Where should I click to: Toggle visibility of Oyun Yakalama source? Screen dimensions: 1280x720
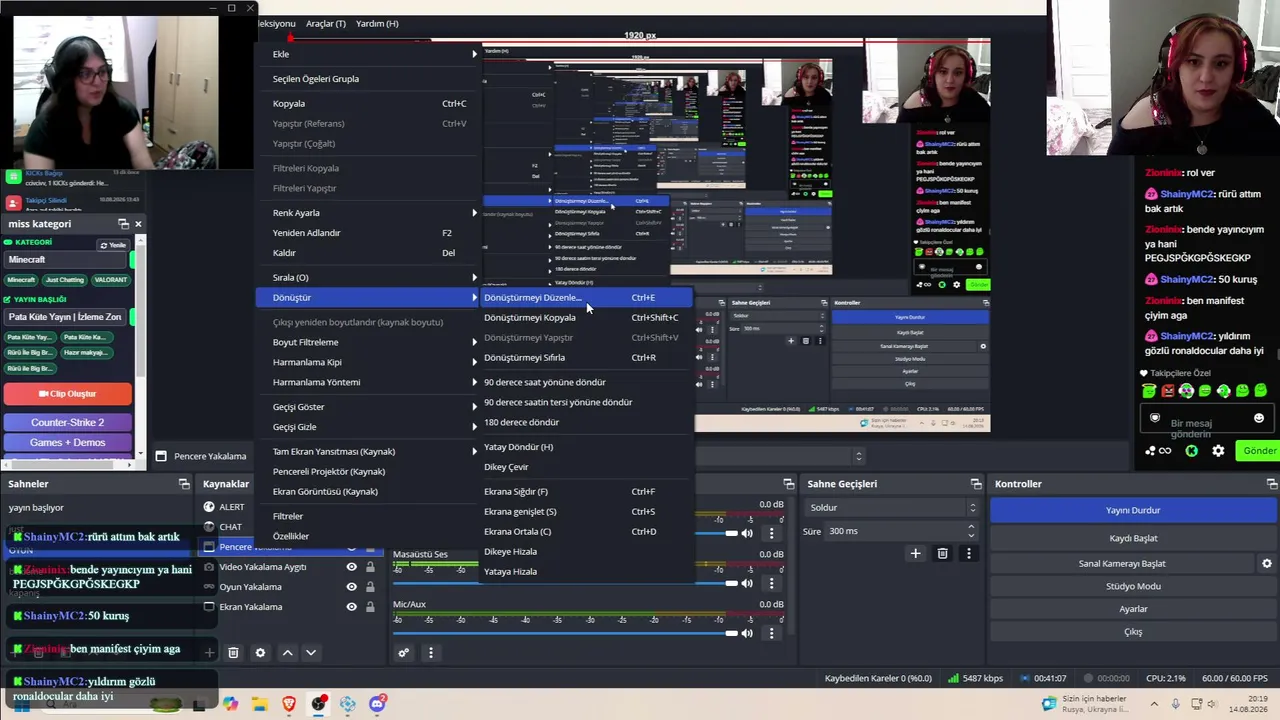click(351, 587)
